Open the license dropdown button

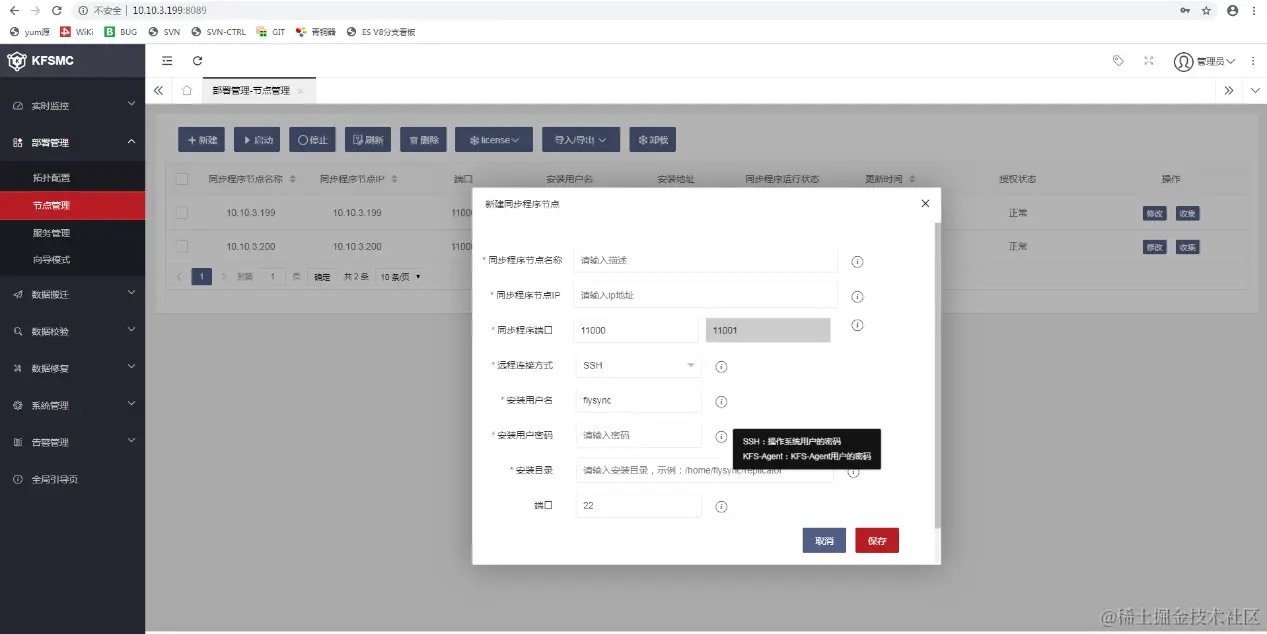(x=494, y=140)
